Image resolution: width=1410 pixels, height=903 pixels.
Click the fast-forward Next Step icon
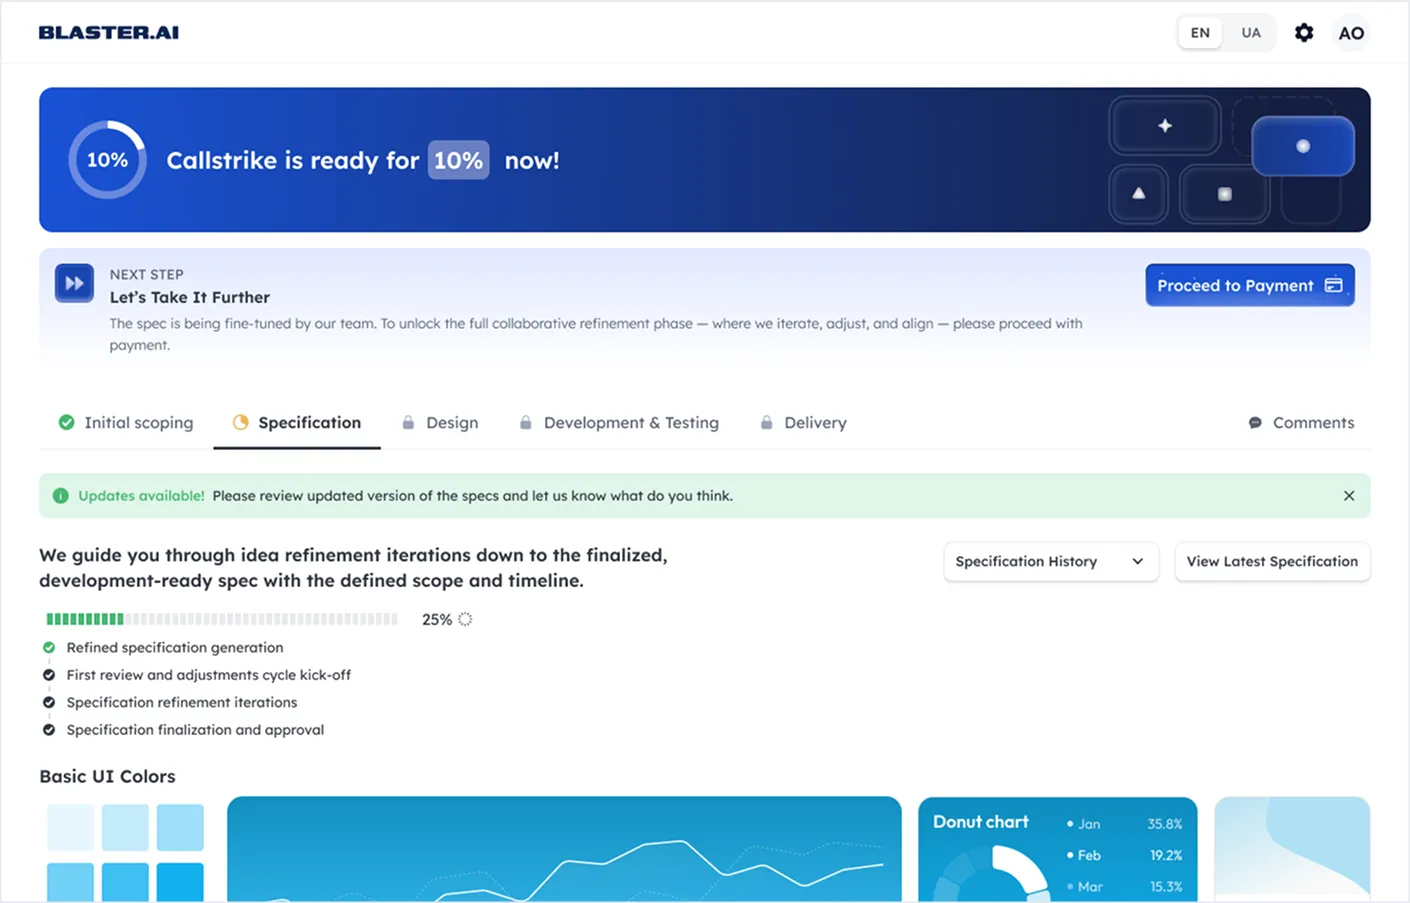click(x=74, y=284)
